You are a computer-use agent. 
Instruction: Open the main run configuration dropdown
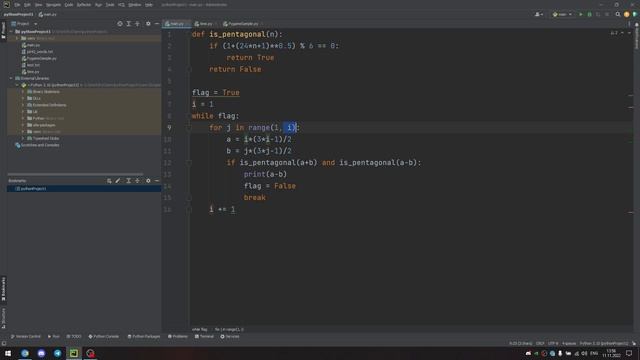562,14
